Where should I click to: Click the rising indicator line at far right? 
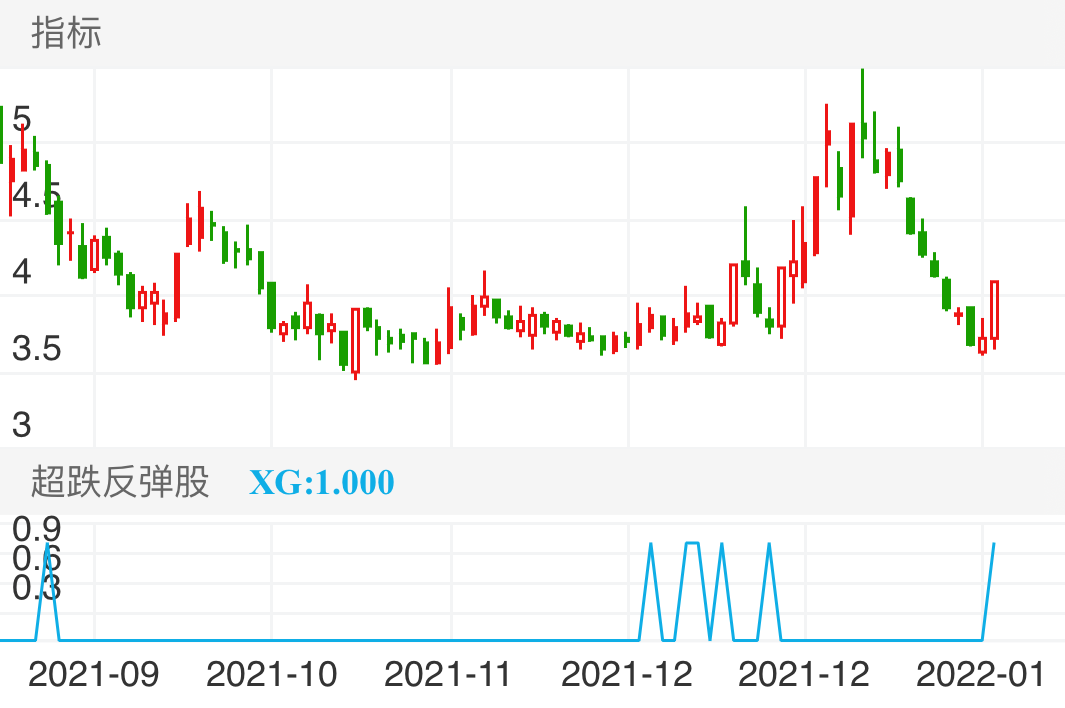point(988,590)
